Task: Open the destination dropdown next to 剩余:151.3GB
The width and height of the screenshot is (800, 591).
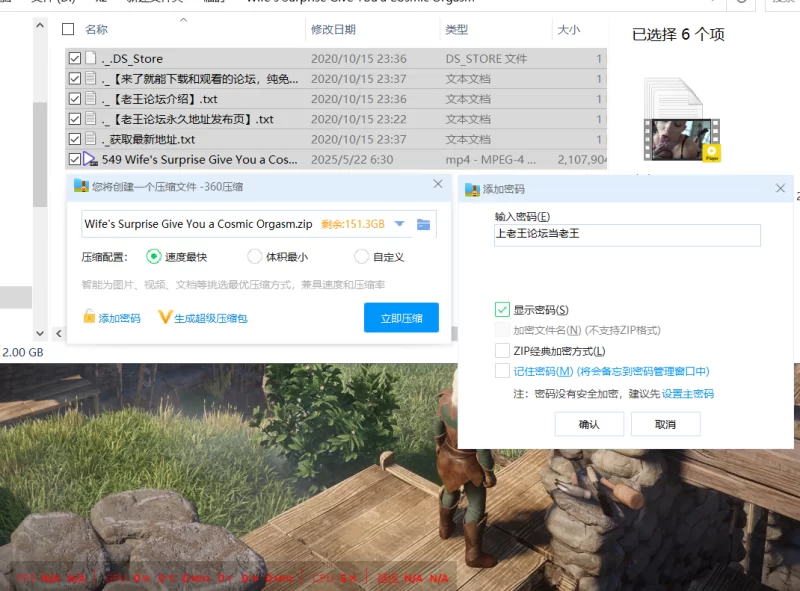Action: tap(400, 224)
